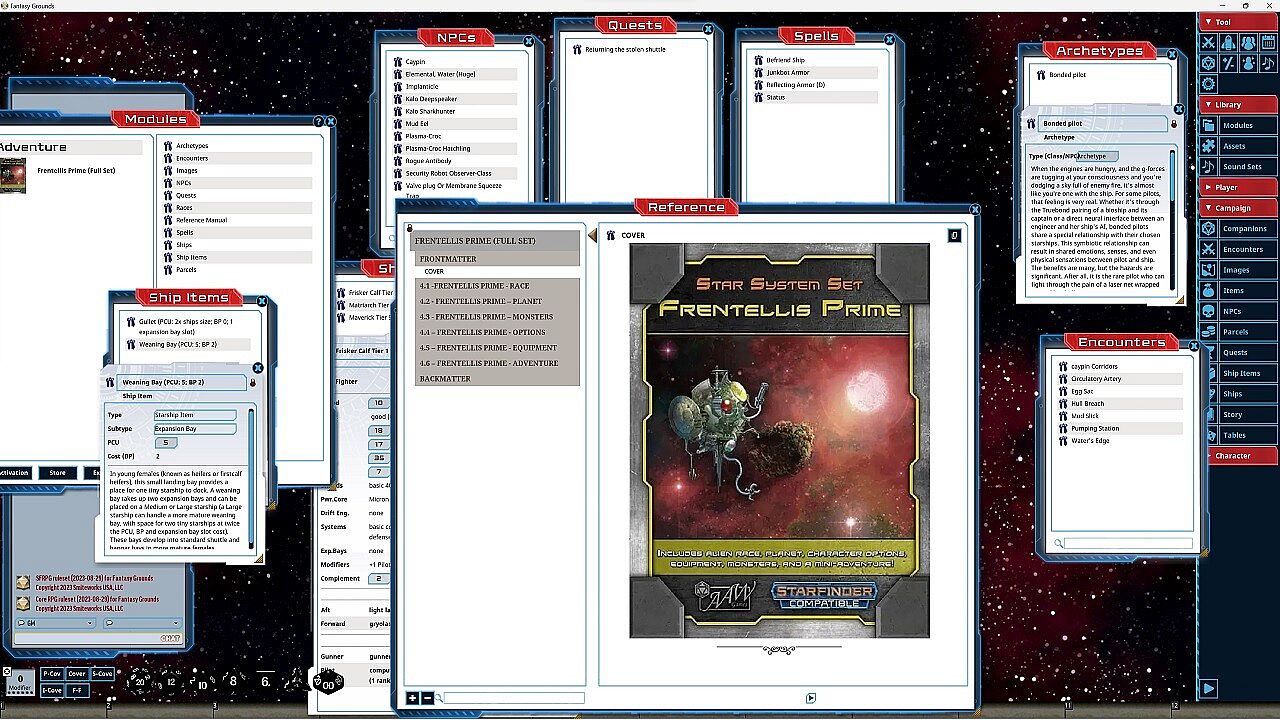The image size is (1280, 720).
Task: Toggle the lock on the Bonded pilot record
Action: coord(1174,123)
